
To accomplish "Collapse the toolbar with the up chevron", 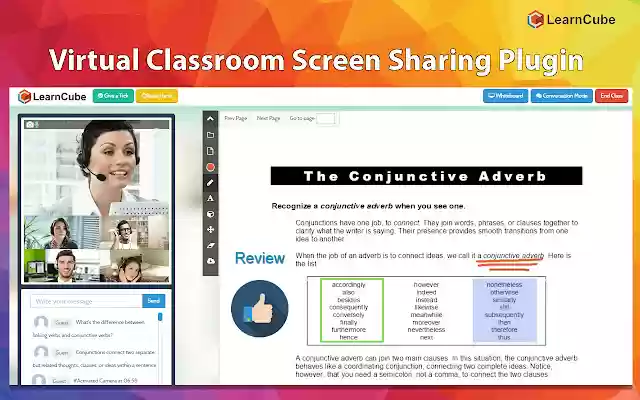I will (x=210, y=119).
